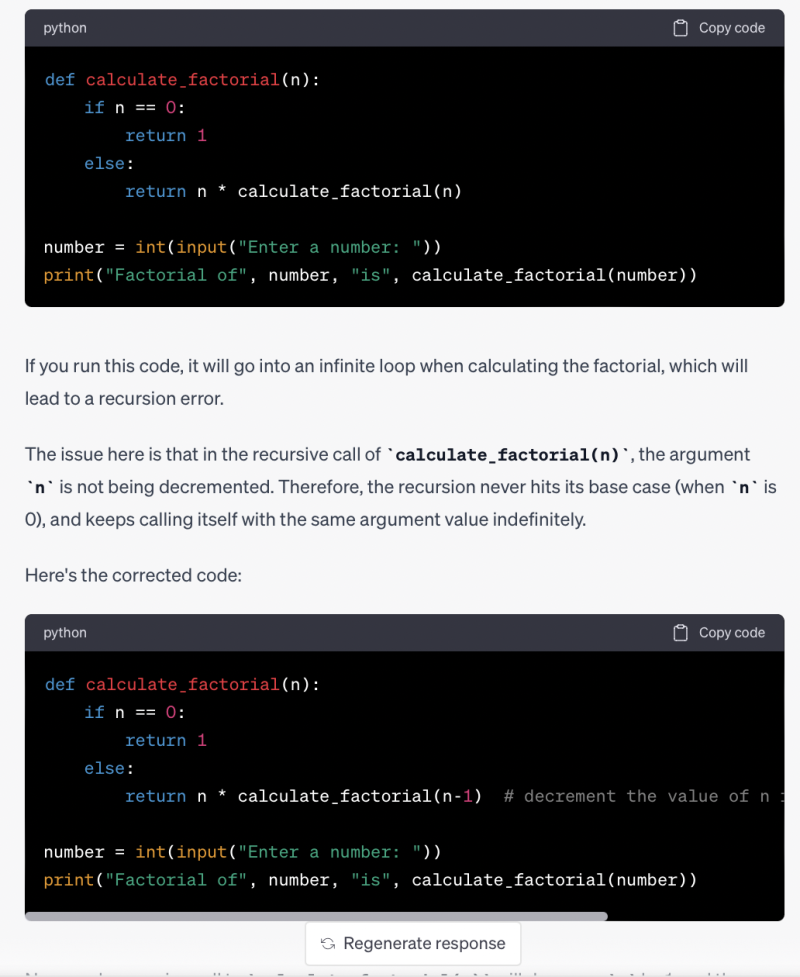Select the python language label on the corrected block

(64, 632)
